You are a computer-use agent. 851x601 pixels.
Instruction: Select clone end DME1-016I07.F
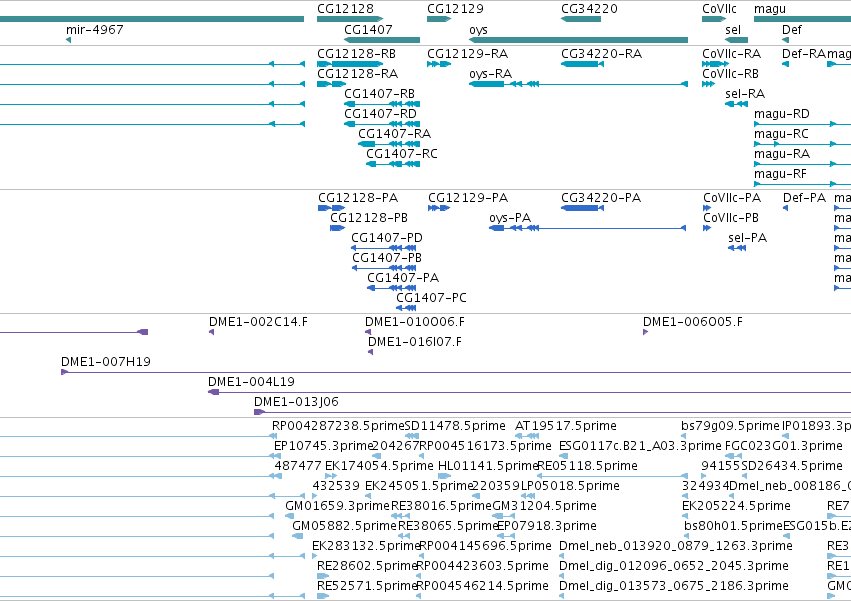(x=371, y=352)
